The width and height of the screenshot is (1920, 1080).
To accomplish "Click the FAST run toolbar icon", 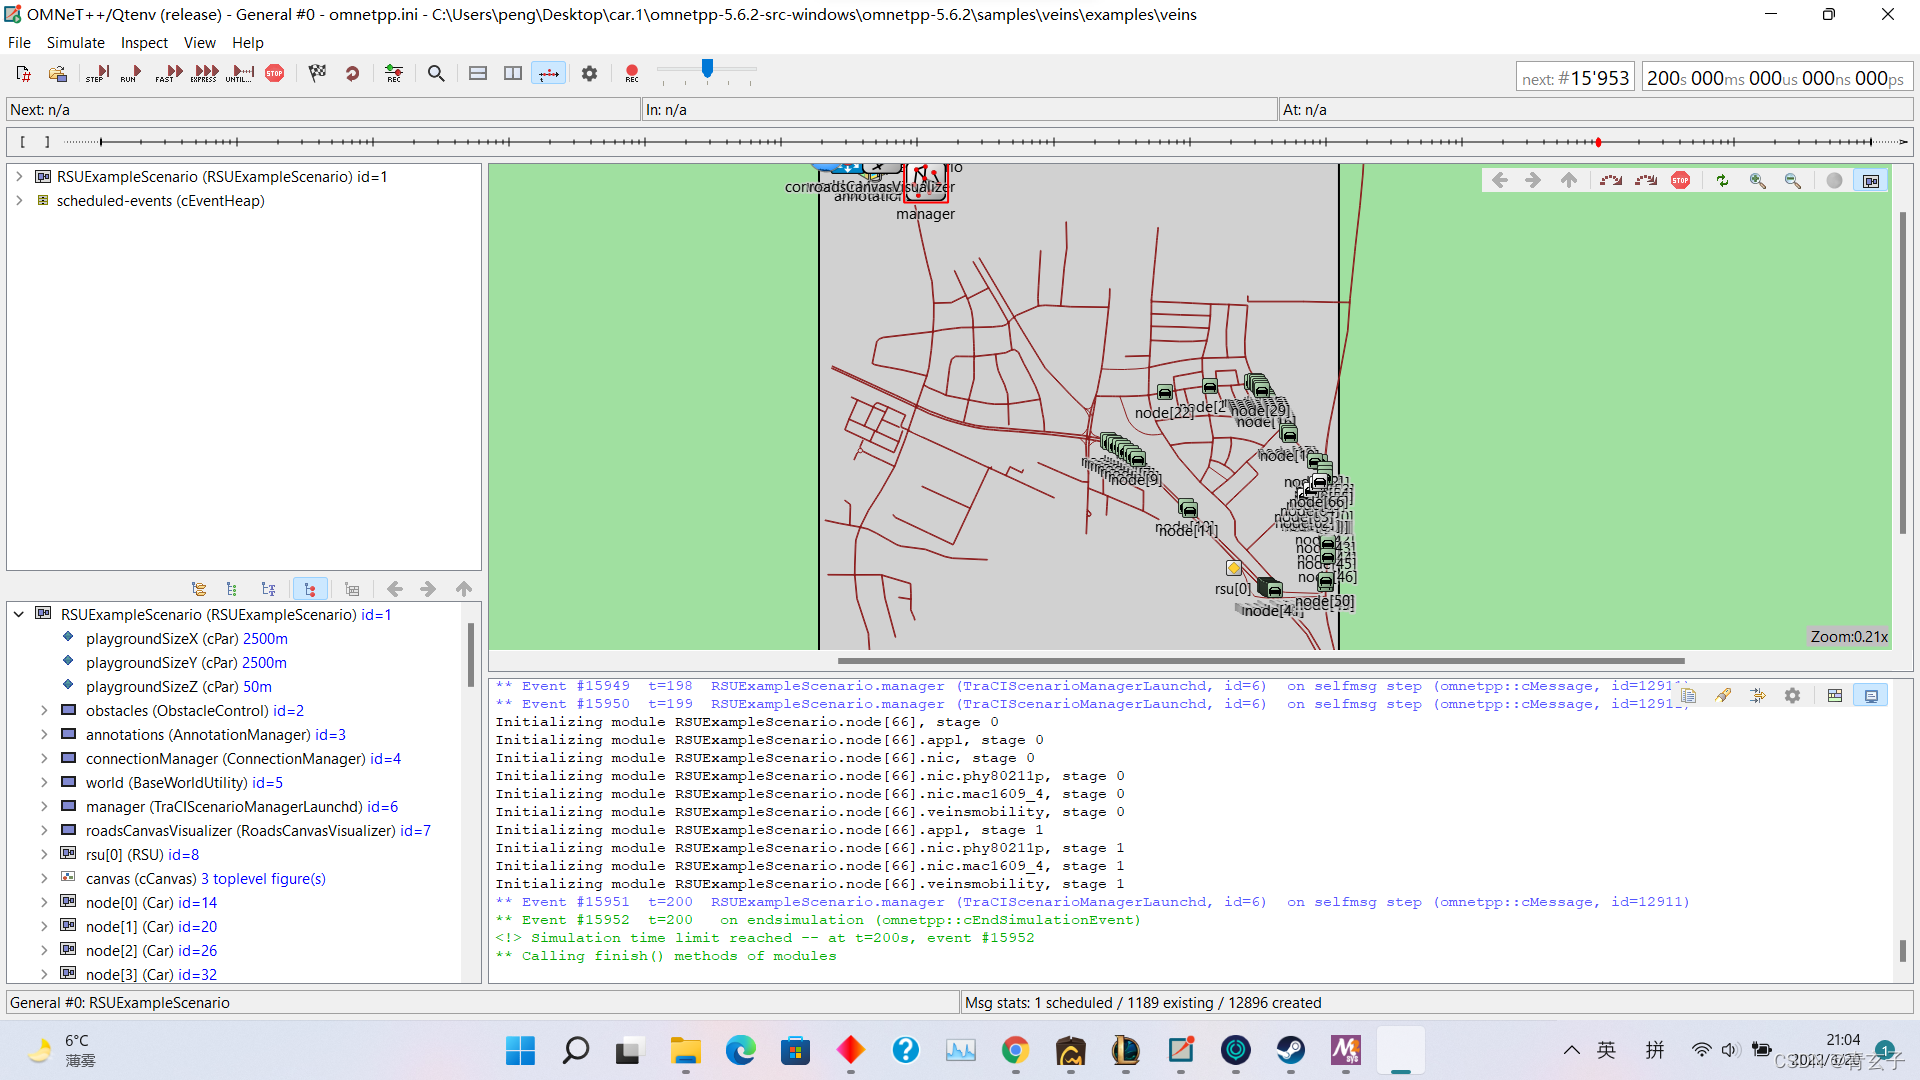I will 167,73.
